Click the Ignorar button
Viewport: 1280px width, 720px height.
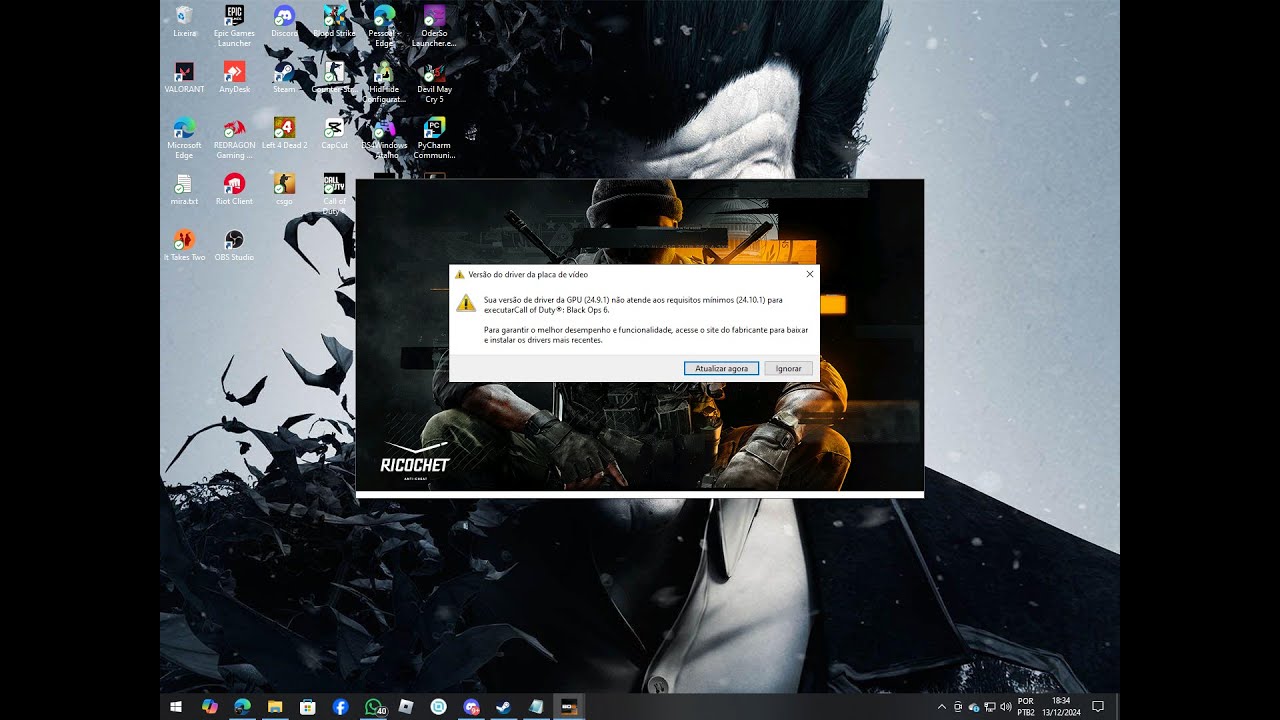pyautogui.click(x=788, y=368)
